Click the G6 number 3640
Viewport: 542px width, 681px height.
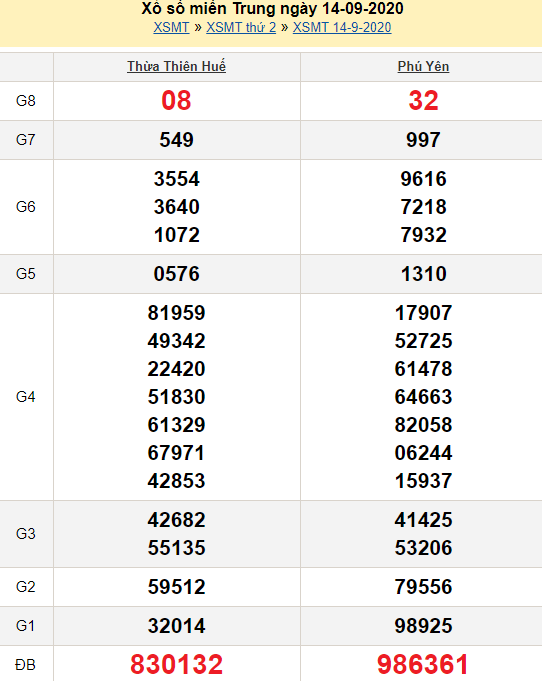coord(176,207)
